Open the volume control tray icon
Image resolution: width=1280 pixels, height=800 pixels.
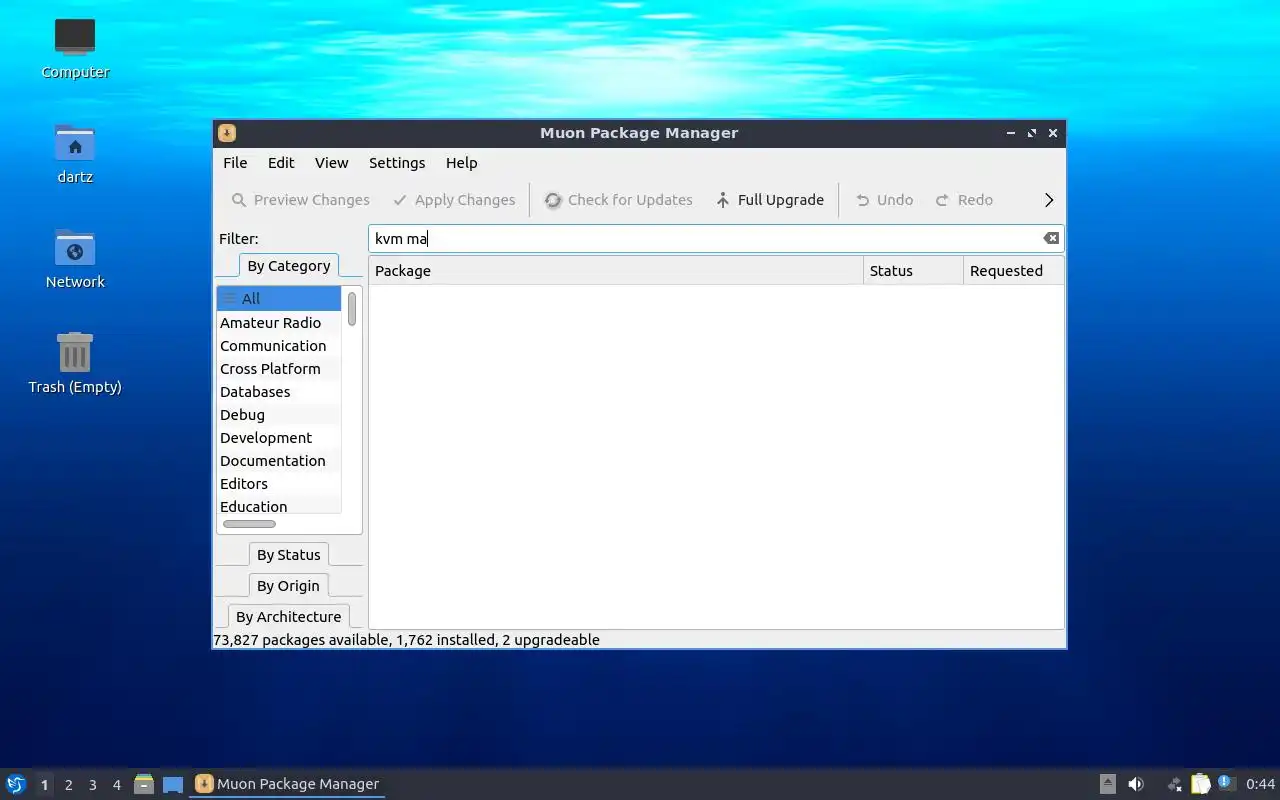(x=1136, y=784)
